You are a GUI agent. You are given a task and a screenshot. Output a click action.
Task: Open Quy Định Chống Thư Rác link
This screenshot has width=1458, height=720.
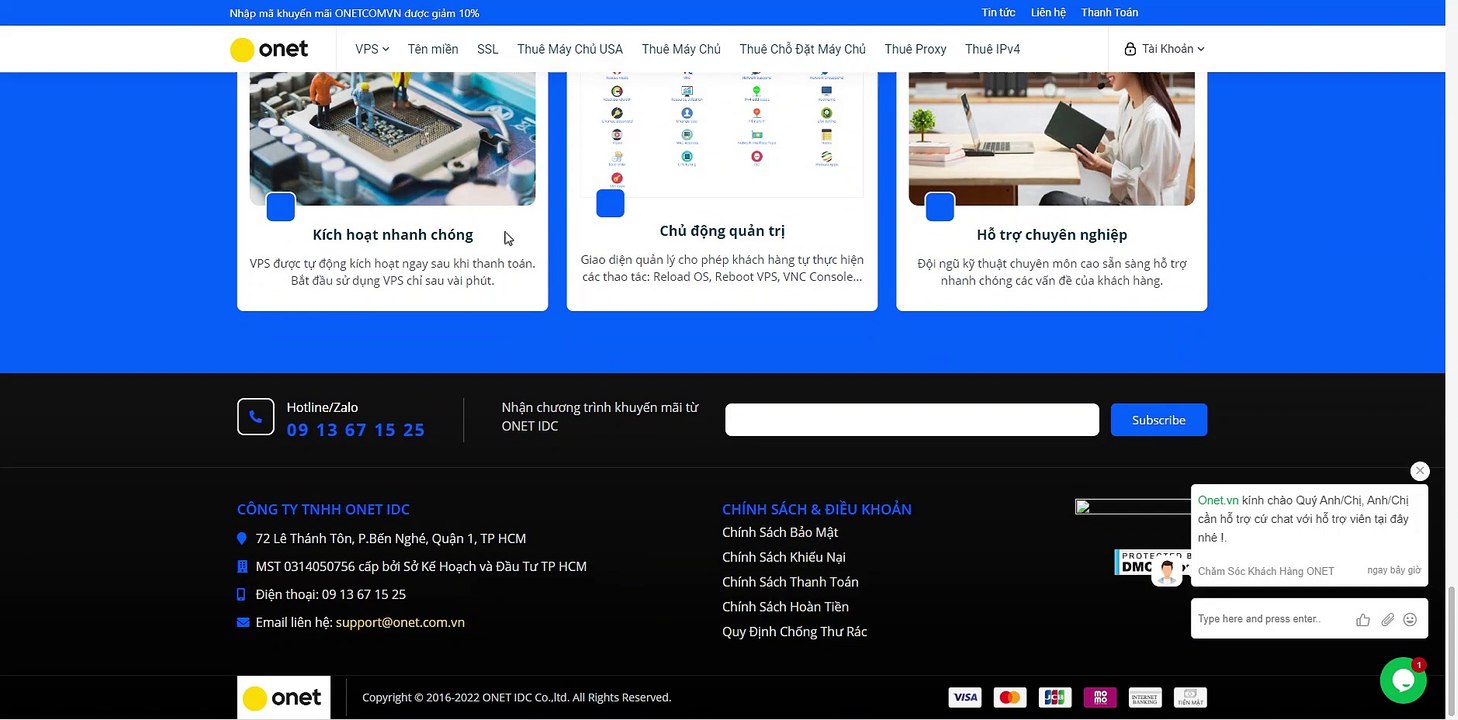pyautogui.click(x=795, y=632)
